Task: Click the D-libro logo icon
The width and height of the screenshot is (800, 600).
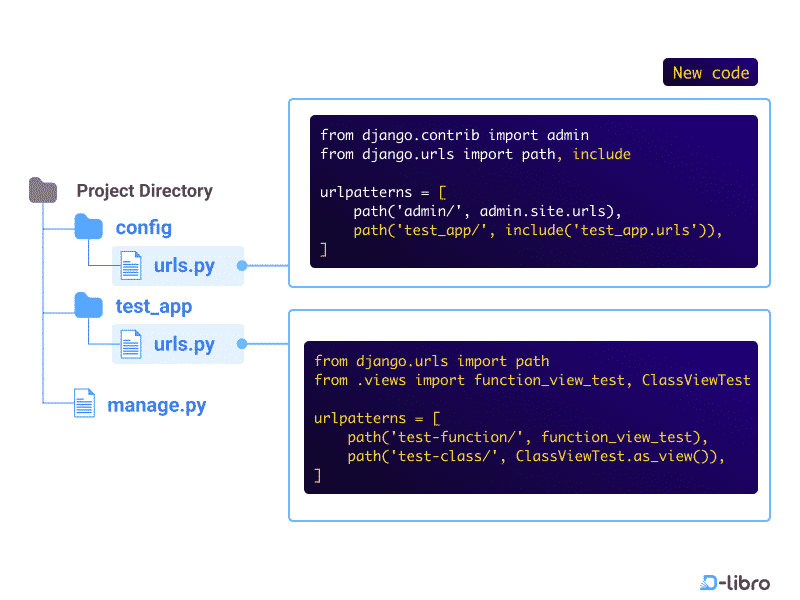Action: (707, 583)
